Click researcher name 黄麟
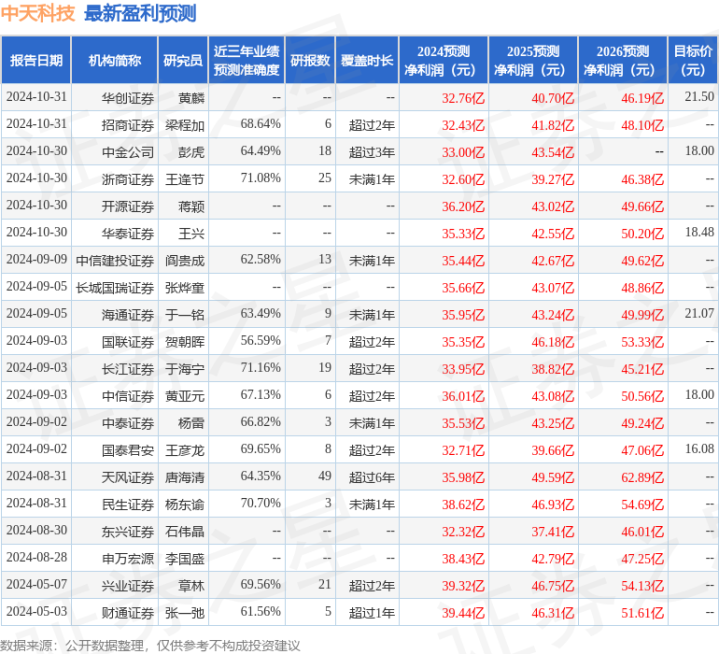719x654 pixels. (191, 98)
